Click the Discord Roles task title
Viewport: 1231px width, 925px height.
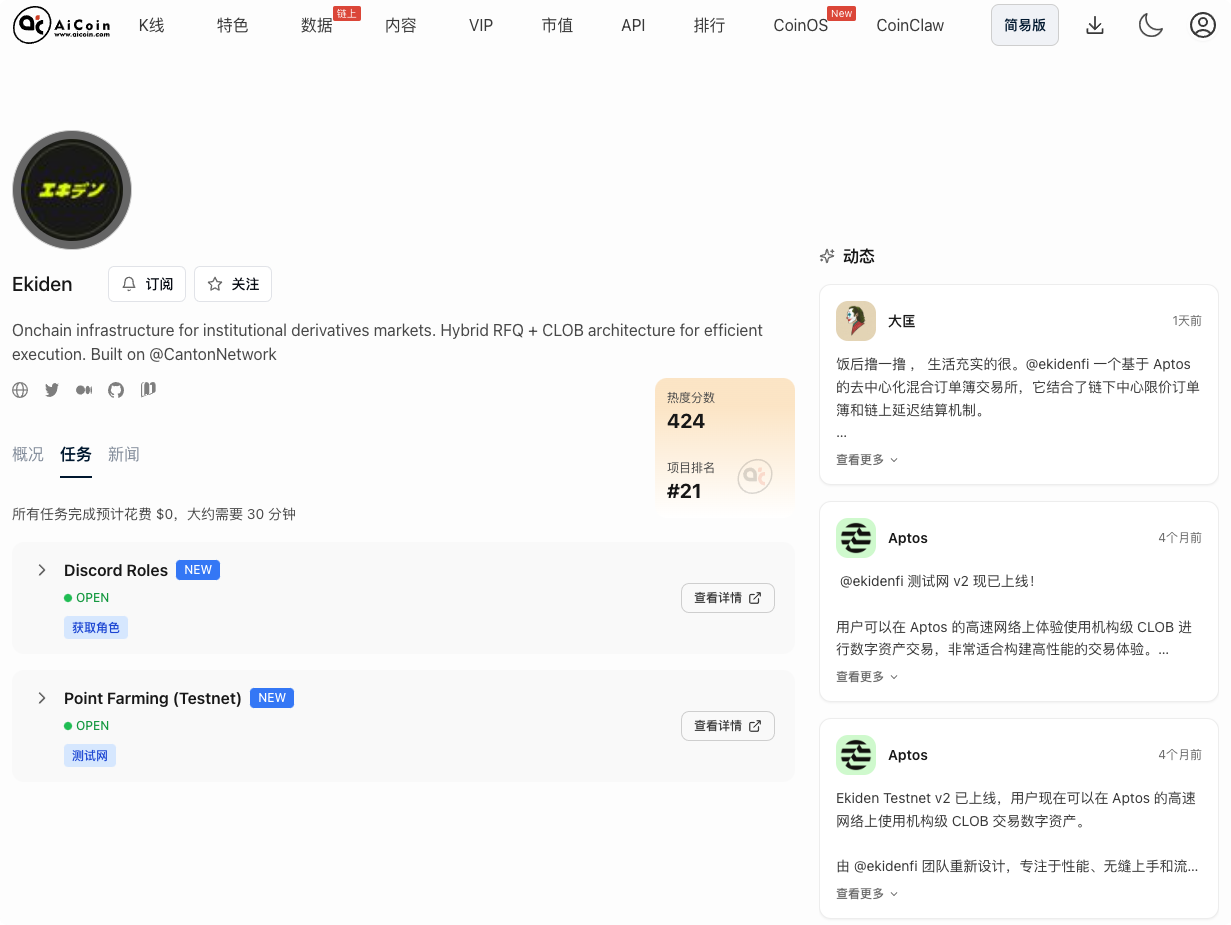pos(116,570)
